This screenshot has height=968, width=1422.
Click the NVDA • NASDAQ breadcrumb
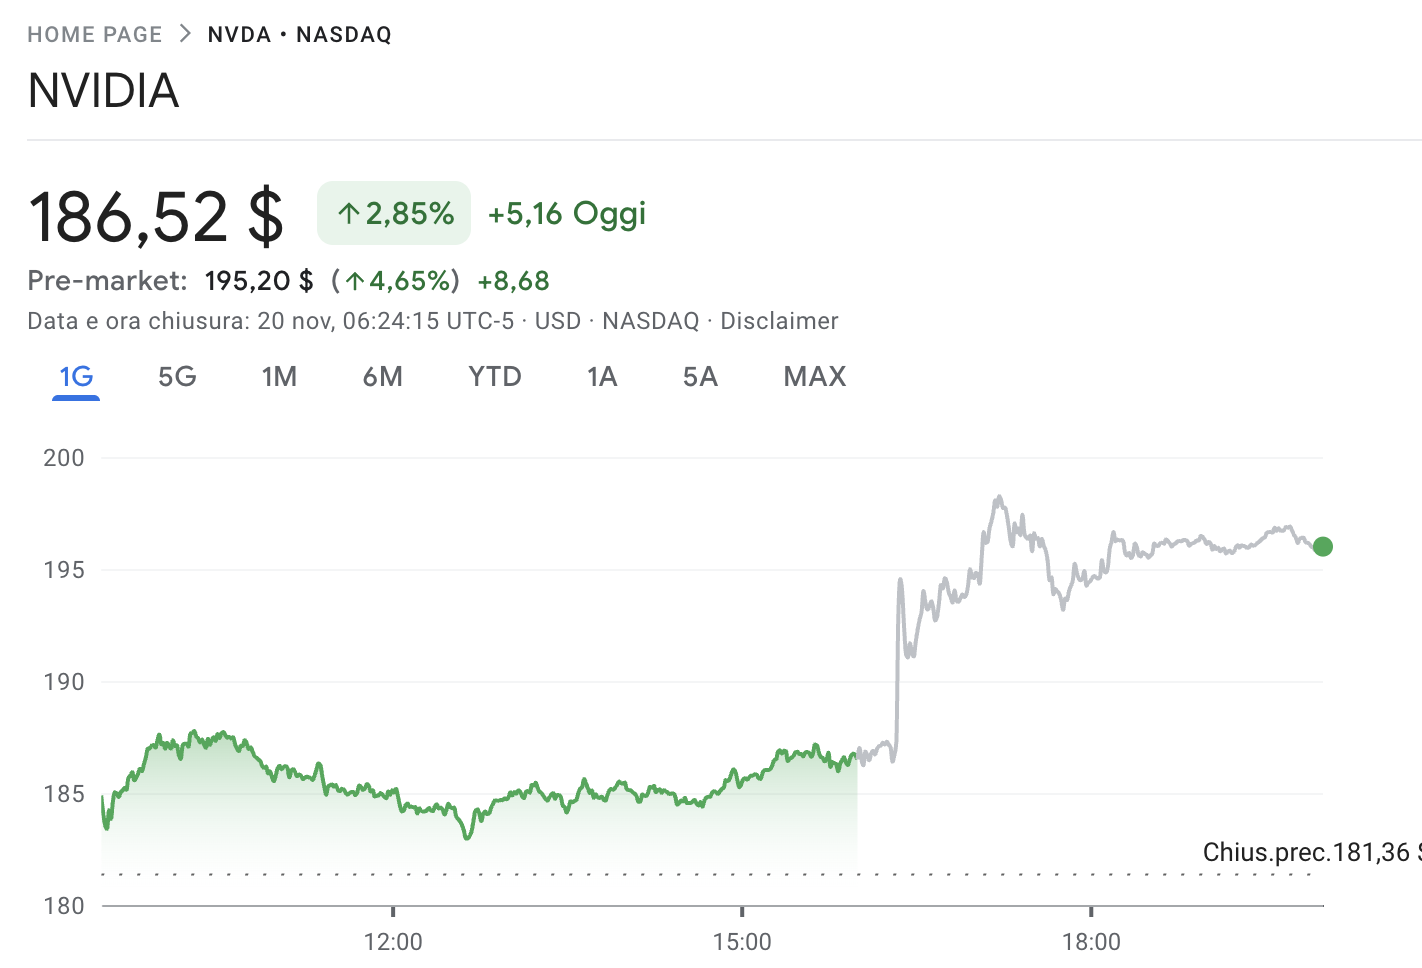299,35
